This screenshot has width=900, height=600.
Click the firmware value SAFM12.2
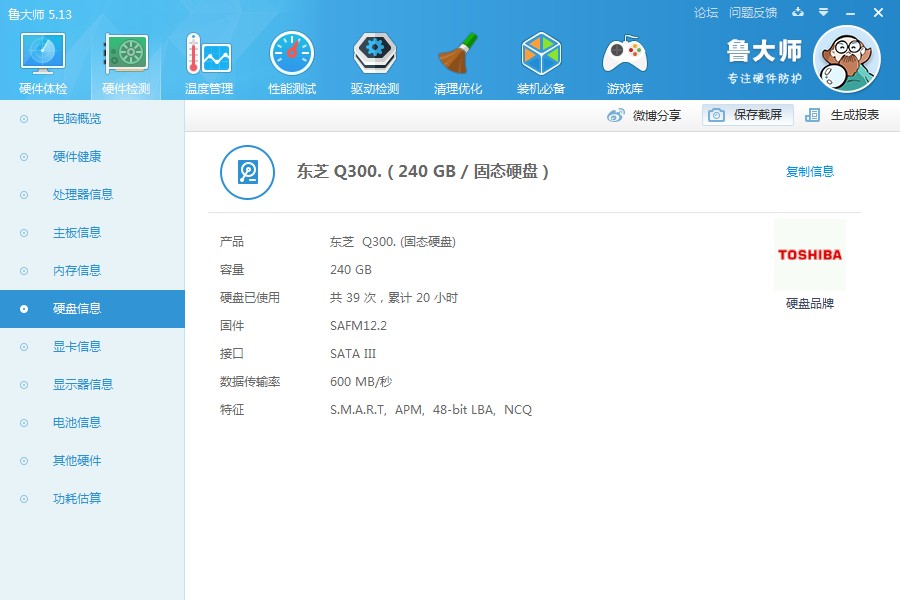pos(358,326)
